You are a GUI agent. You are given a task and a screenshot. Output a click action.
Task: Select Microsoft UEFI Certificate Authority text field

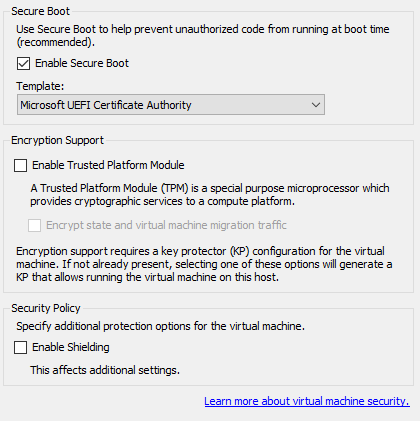106,105
